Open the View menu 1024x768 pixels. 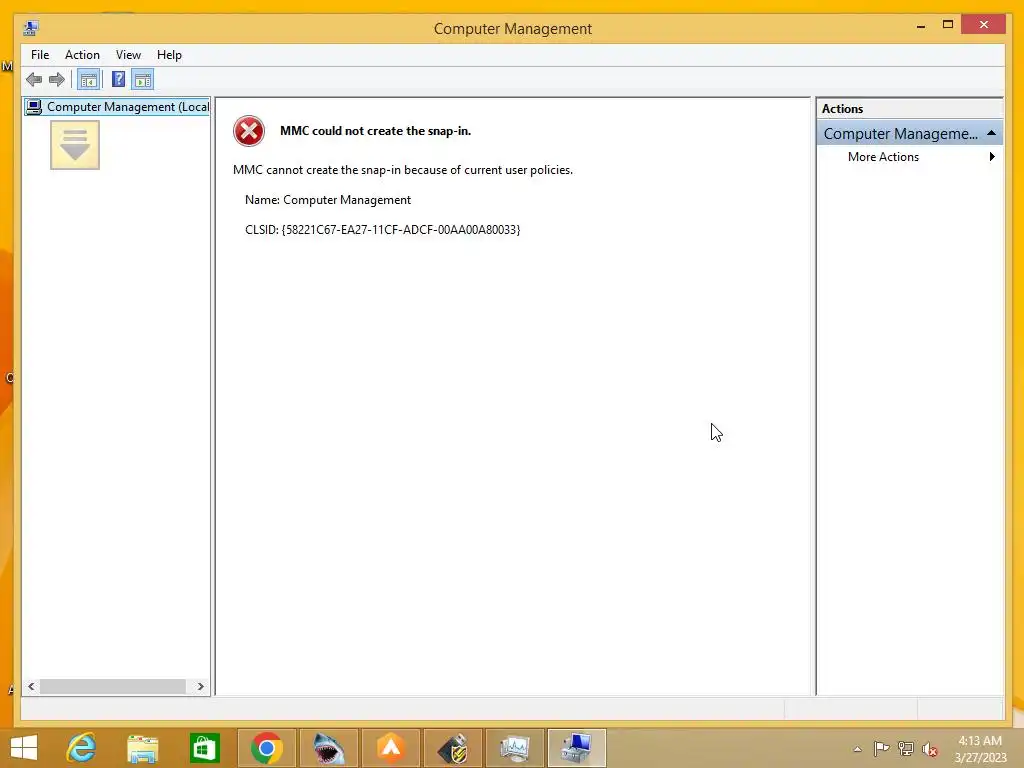128,55
